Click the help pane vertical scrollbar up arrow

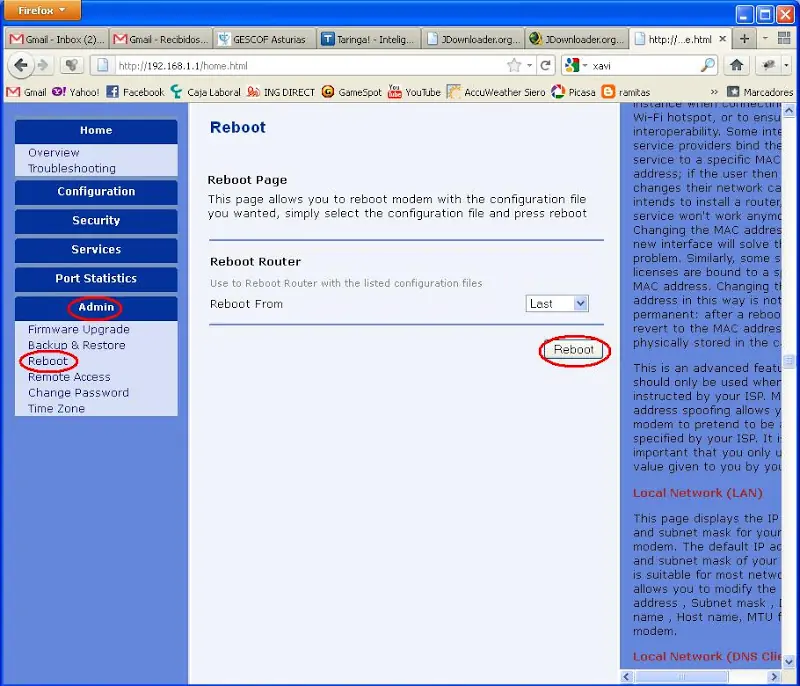point(789,110)
